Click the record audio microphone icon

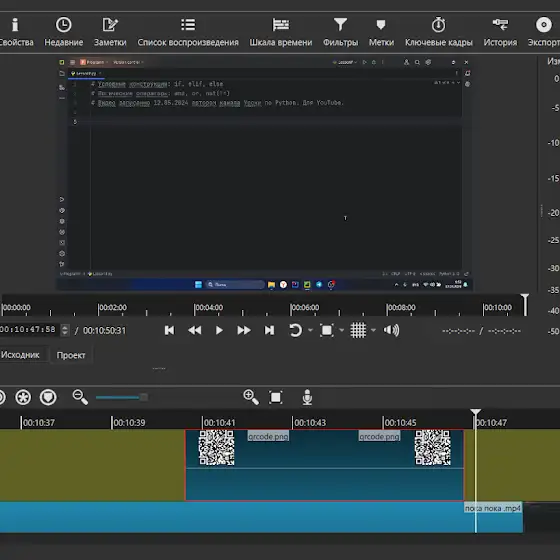coord(307,398)
